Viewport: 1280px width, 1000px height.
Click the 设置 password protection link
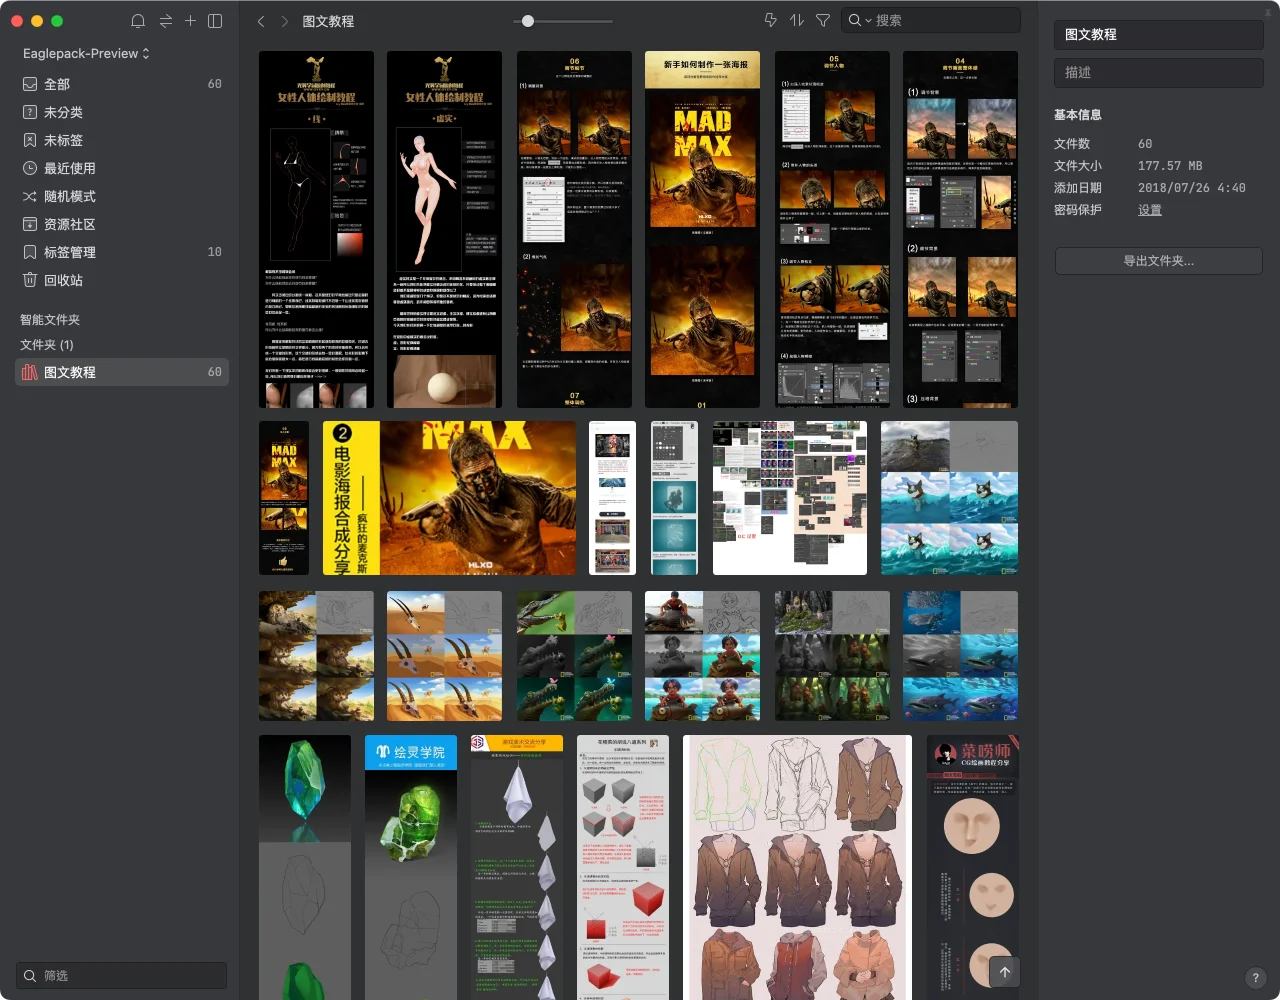[x=1149, y=210]
